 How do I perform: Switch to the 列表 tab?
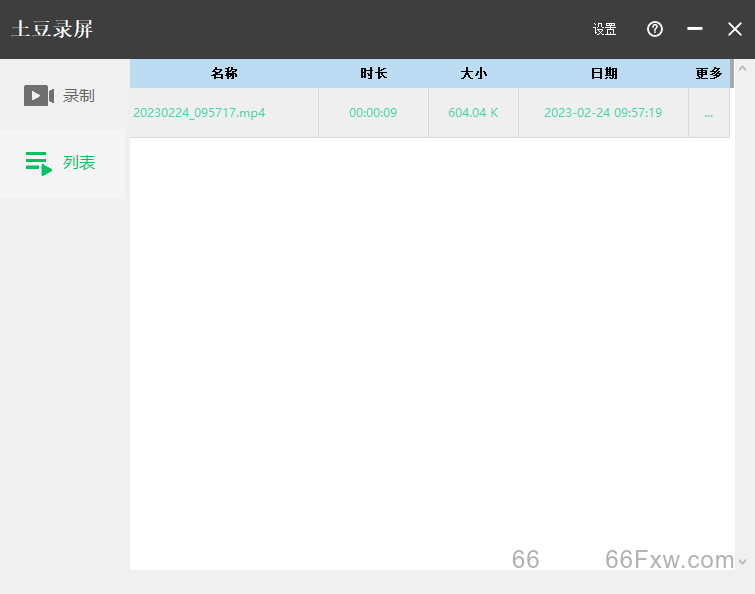[x=79, y=163]
